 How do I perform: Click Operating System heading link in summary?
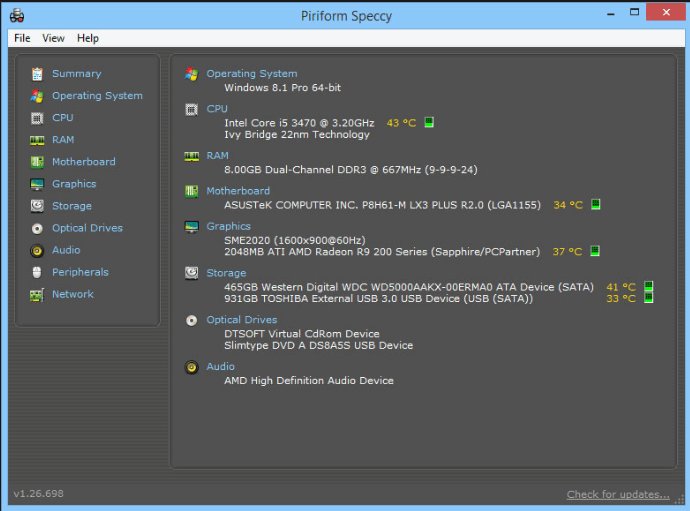[x=252, y=74]
